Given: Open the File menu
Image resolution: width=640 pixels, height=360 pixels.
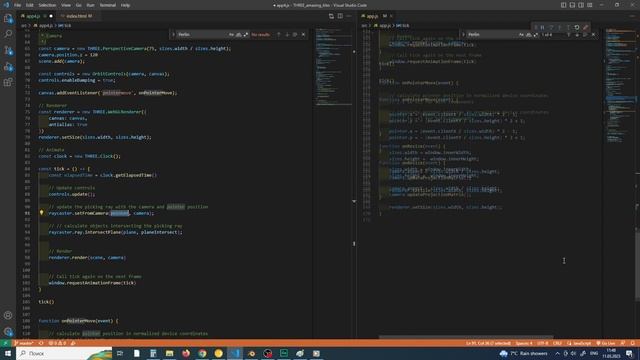Looking at the screenshot, I should pos(18,5).
